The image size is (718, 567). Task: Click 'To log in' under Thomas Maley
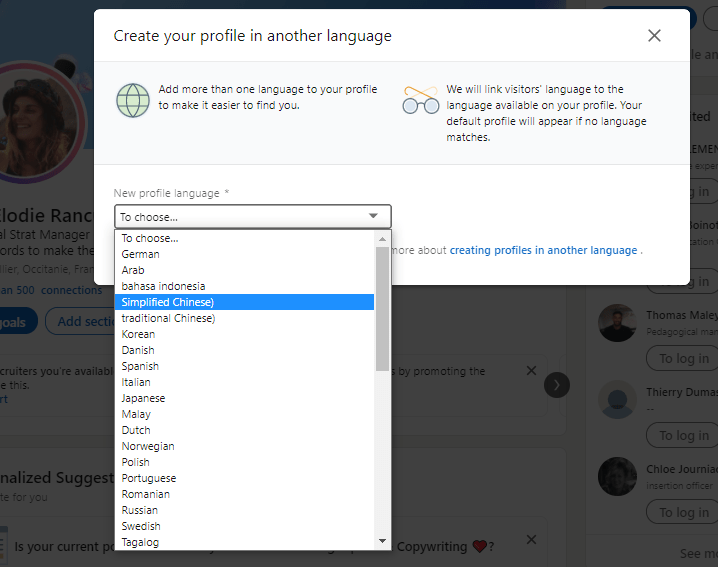click(x=683, y=359)
